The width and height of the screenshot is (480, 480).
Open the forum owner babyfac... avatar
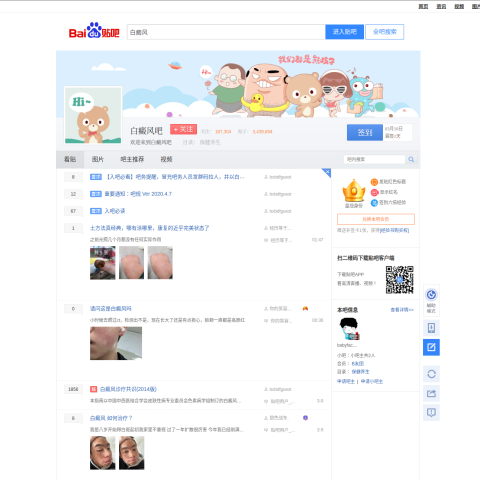pyautogui.click(x=349, y=329)
